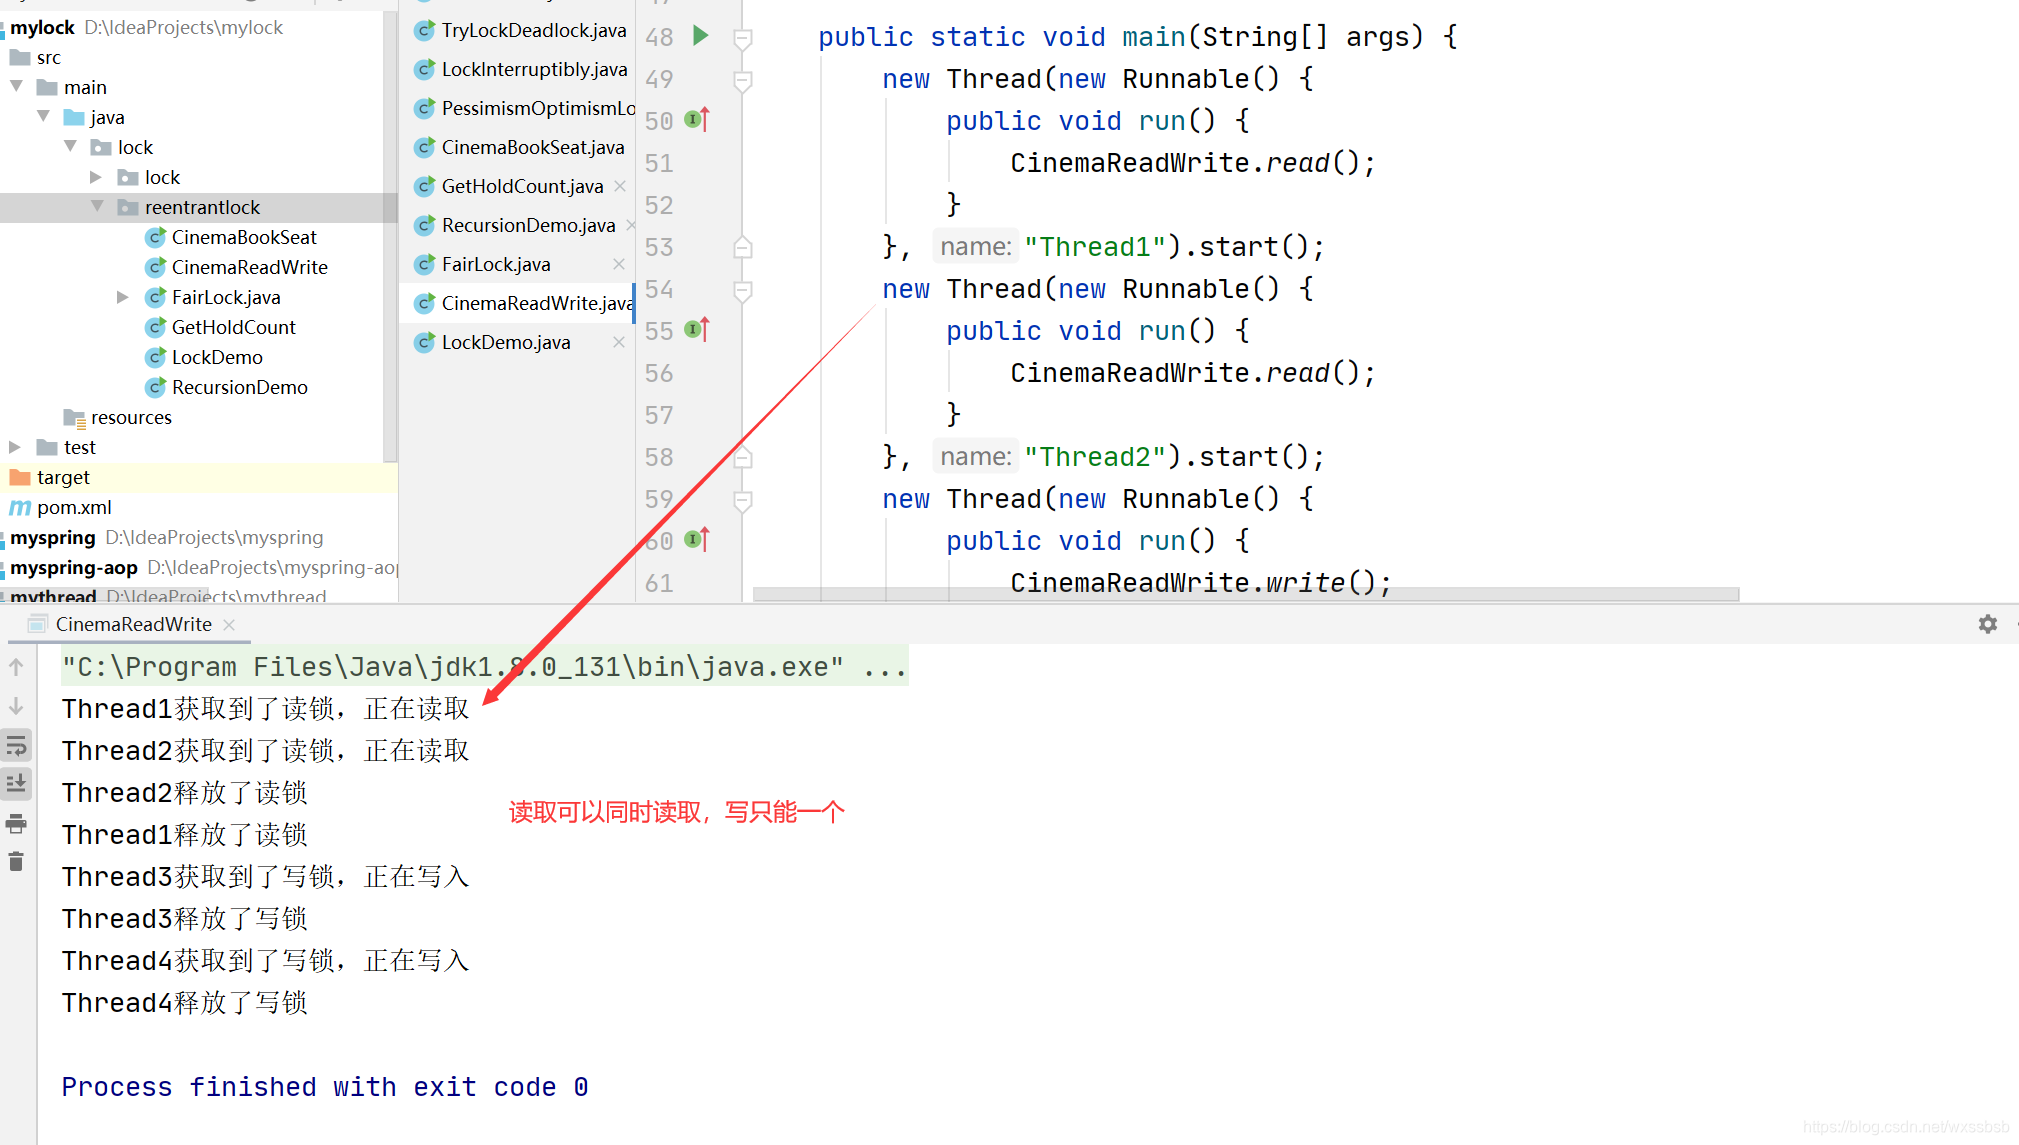Click the implements-method gutter icon at line 50
Viewport: 2019px width, 1145px height.
pos(697,120)
